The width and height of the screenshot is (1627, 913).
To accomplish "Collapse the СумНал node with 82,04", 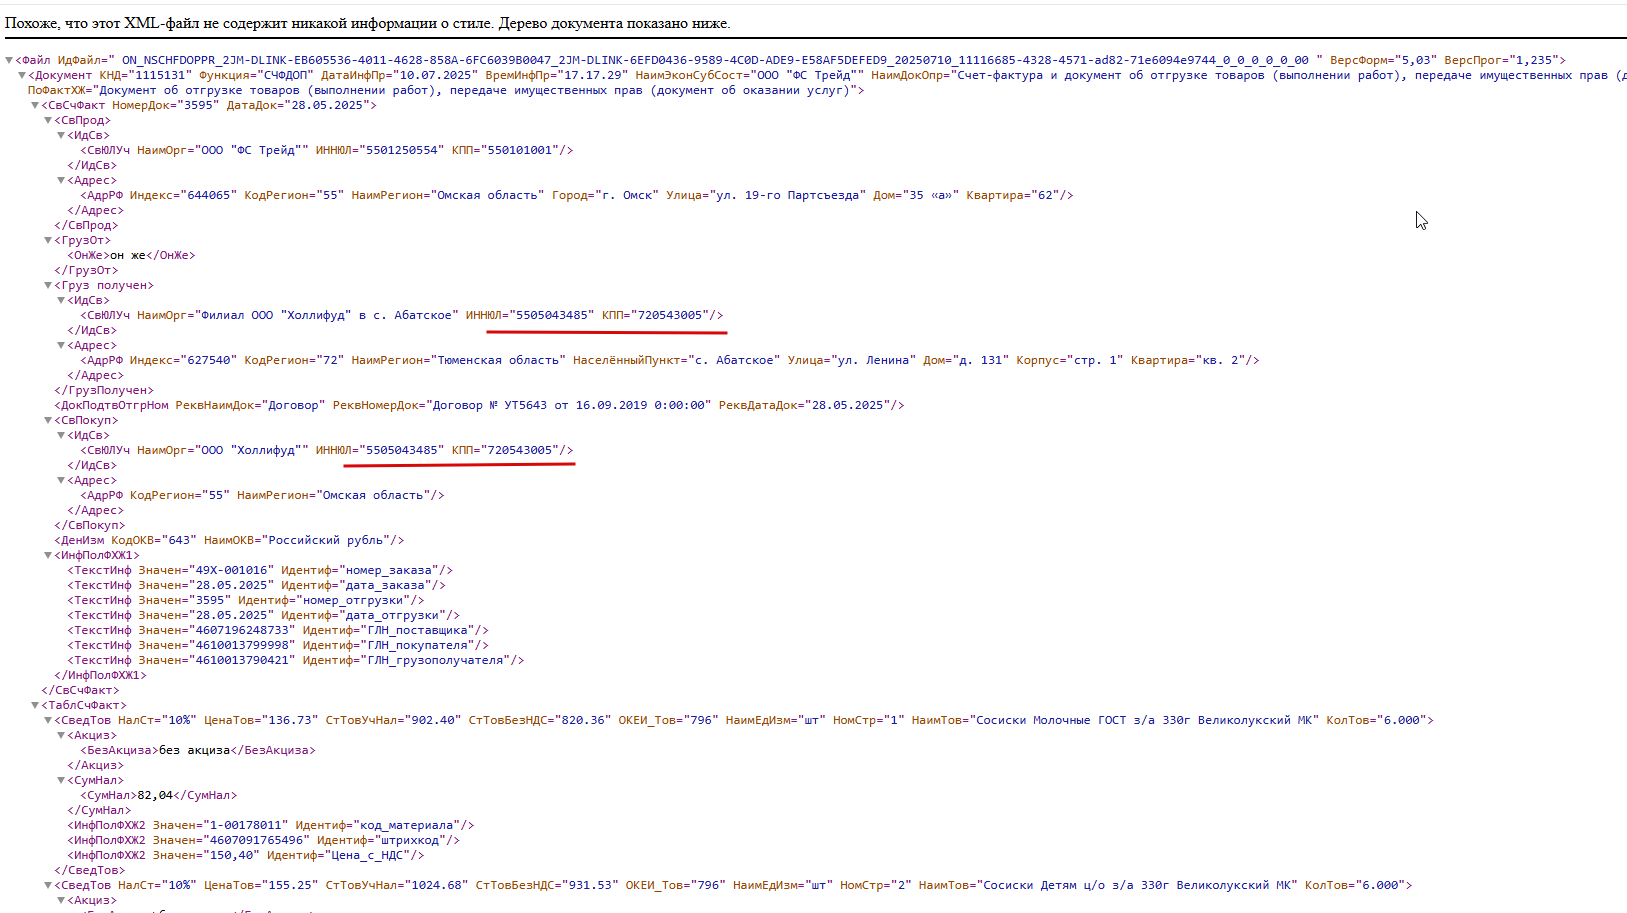I will 61,780.
